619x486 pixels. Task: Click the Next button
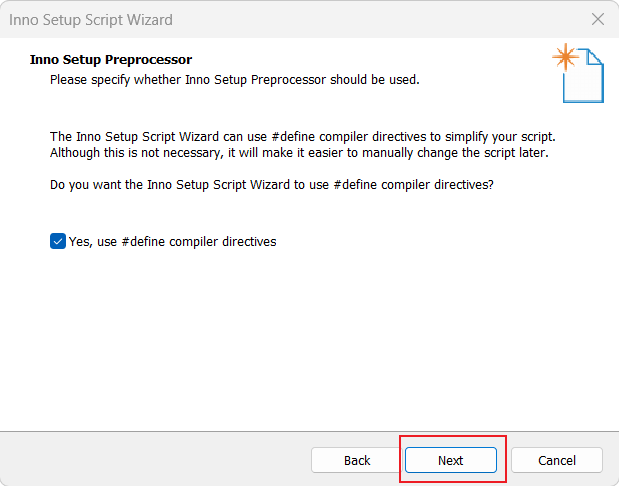point(450,460)
